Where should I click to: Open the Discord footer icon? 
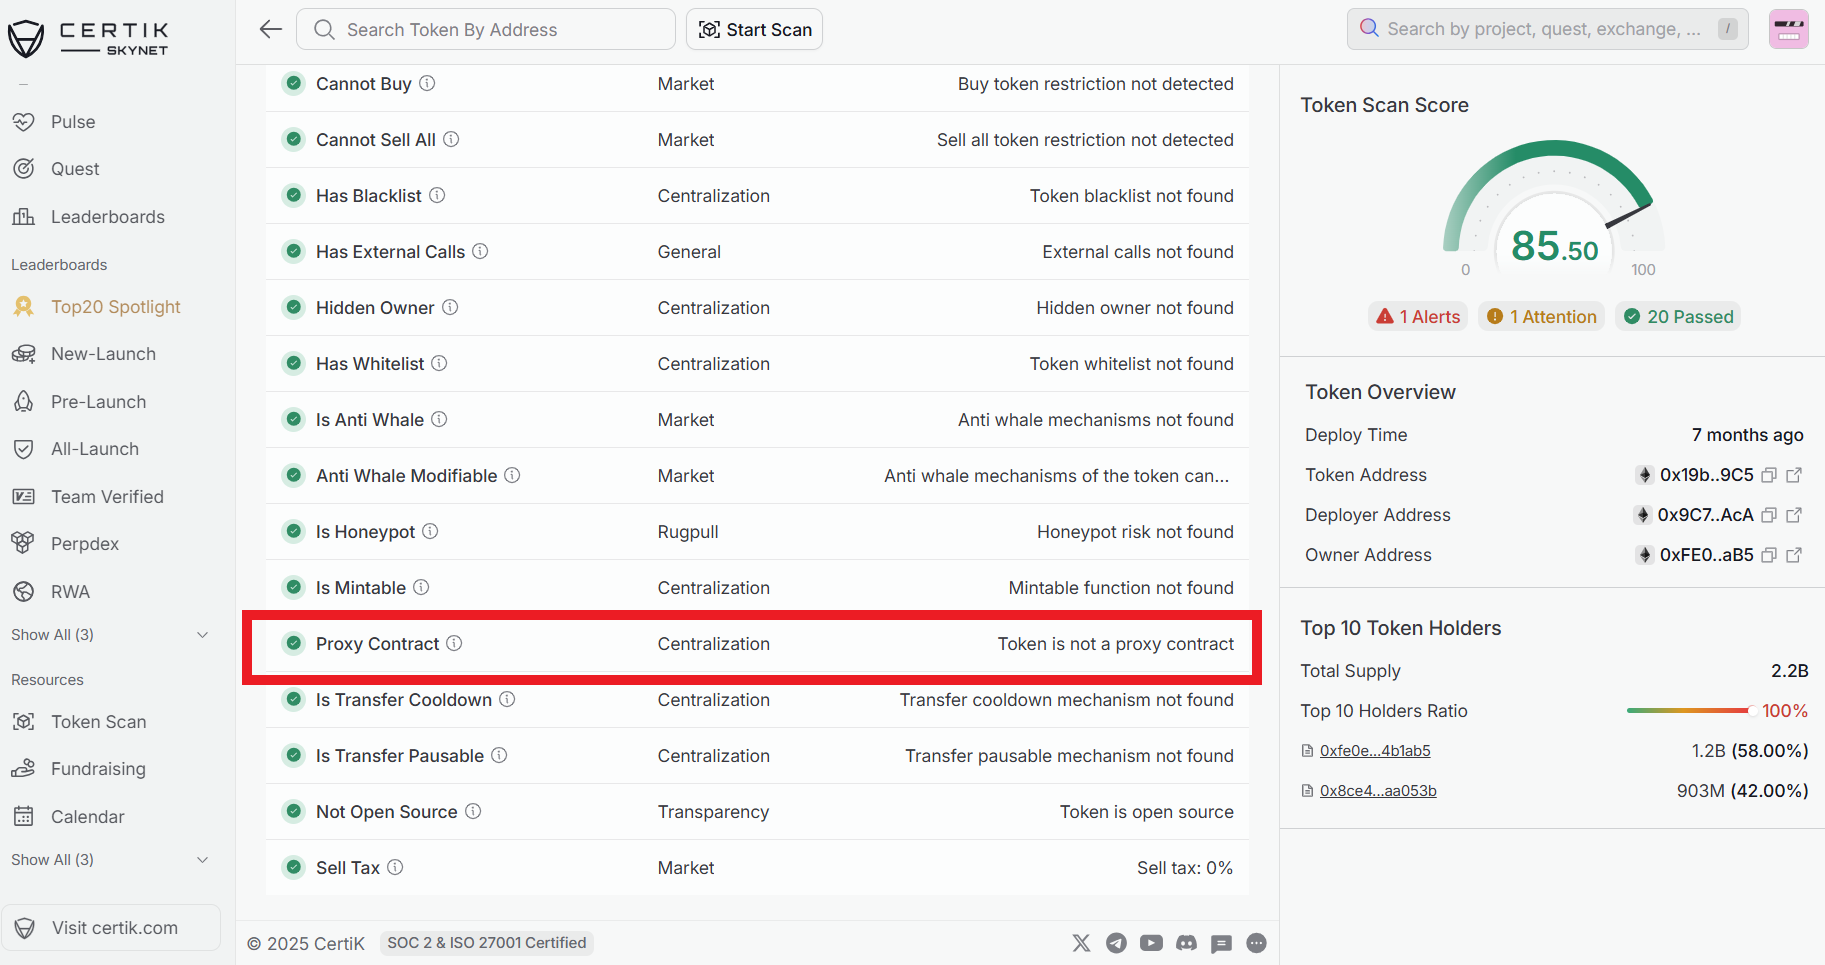point(1186,943)
